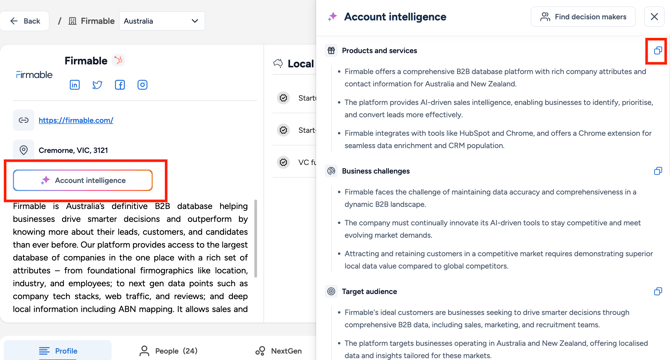
Task: Open the Australia country dropdown
Action: 162,21
